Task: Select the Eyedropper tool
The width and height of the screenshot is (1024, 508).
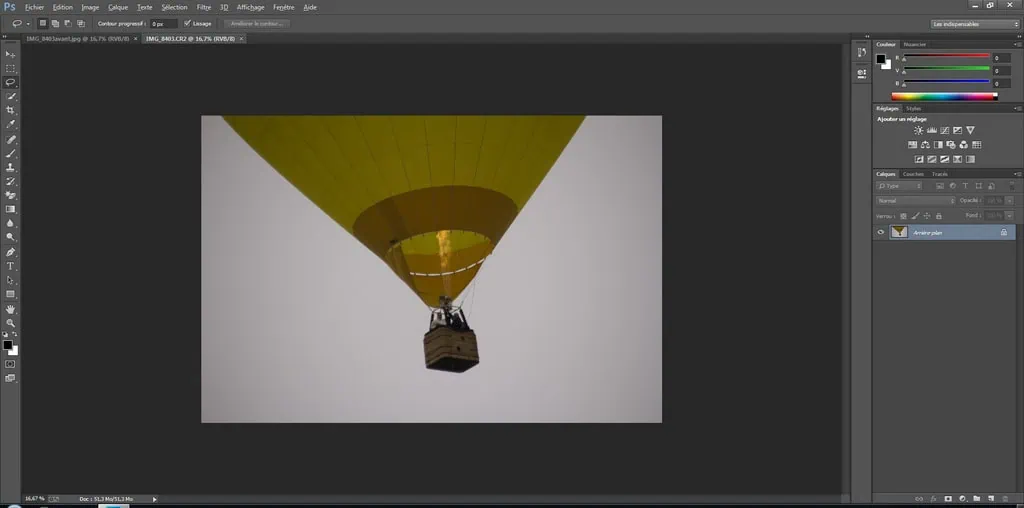Action: (x=11, y=124)
